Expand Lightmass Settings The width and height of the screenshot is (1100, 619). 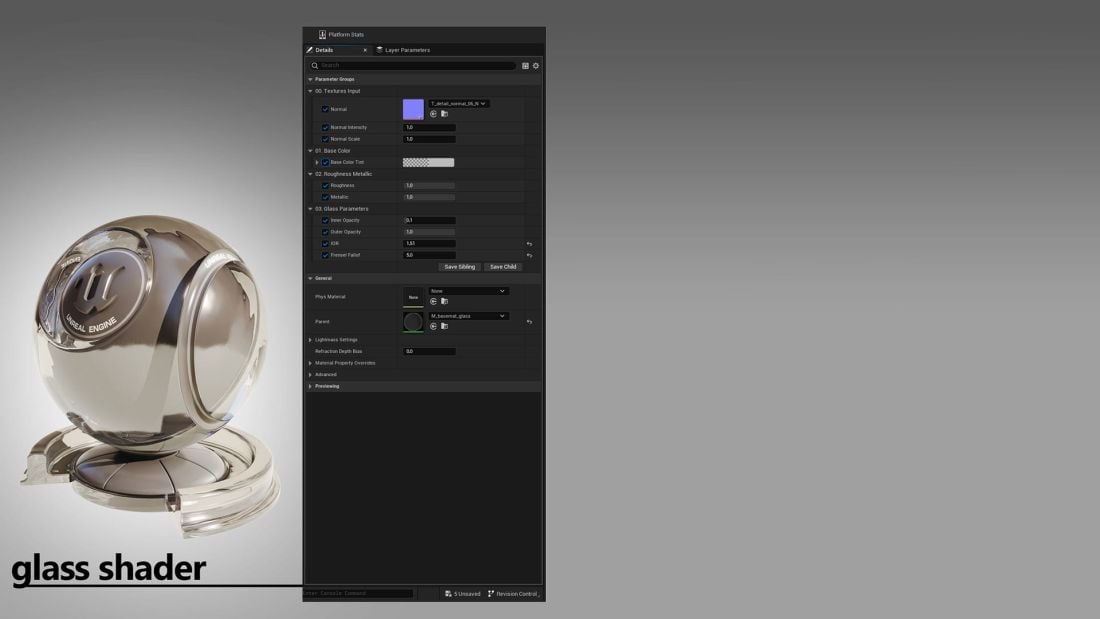(310, 340)
